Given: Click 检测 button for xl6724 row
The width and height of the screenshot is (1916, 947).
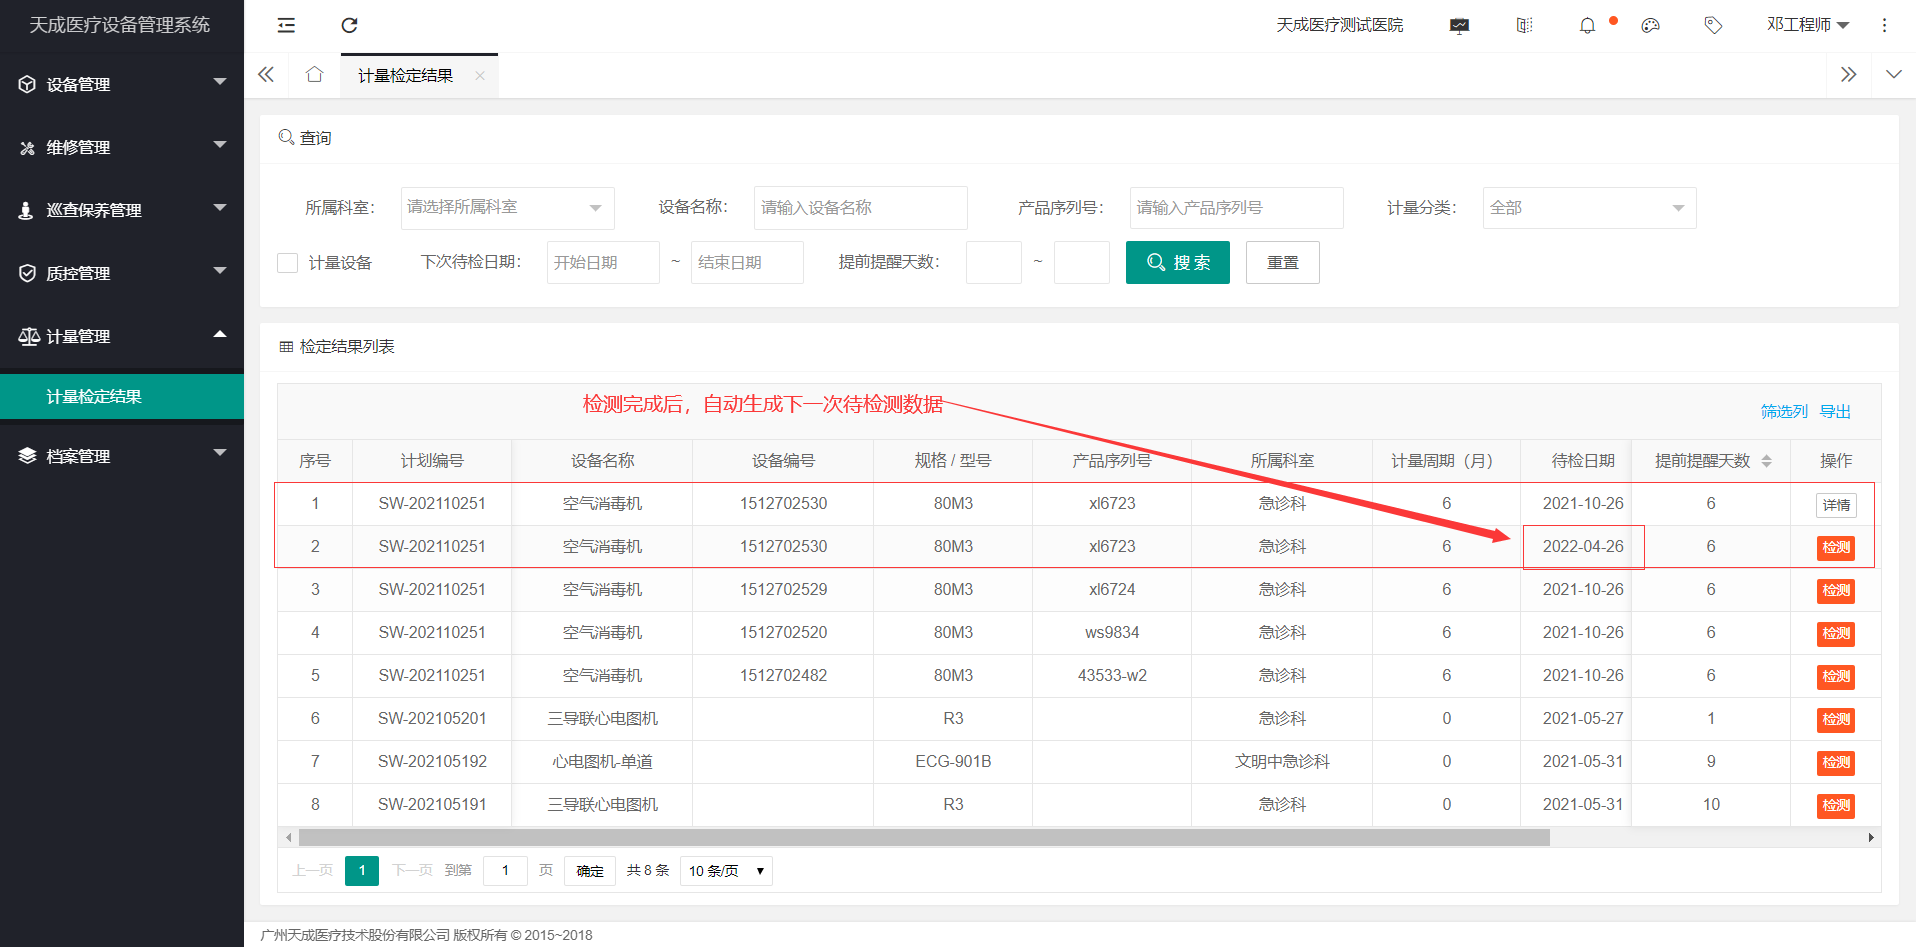Looking at the screenshot, I should click(x=1836, y=591).
